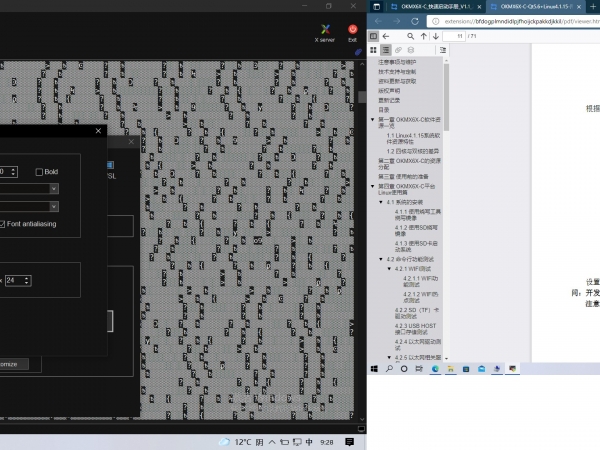This screenshot has height=450, width=600.
Task: Show PDF thumbnails view
Action: 373,49
